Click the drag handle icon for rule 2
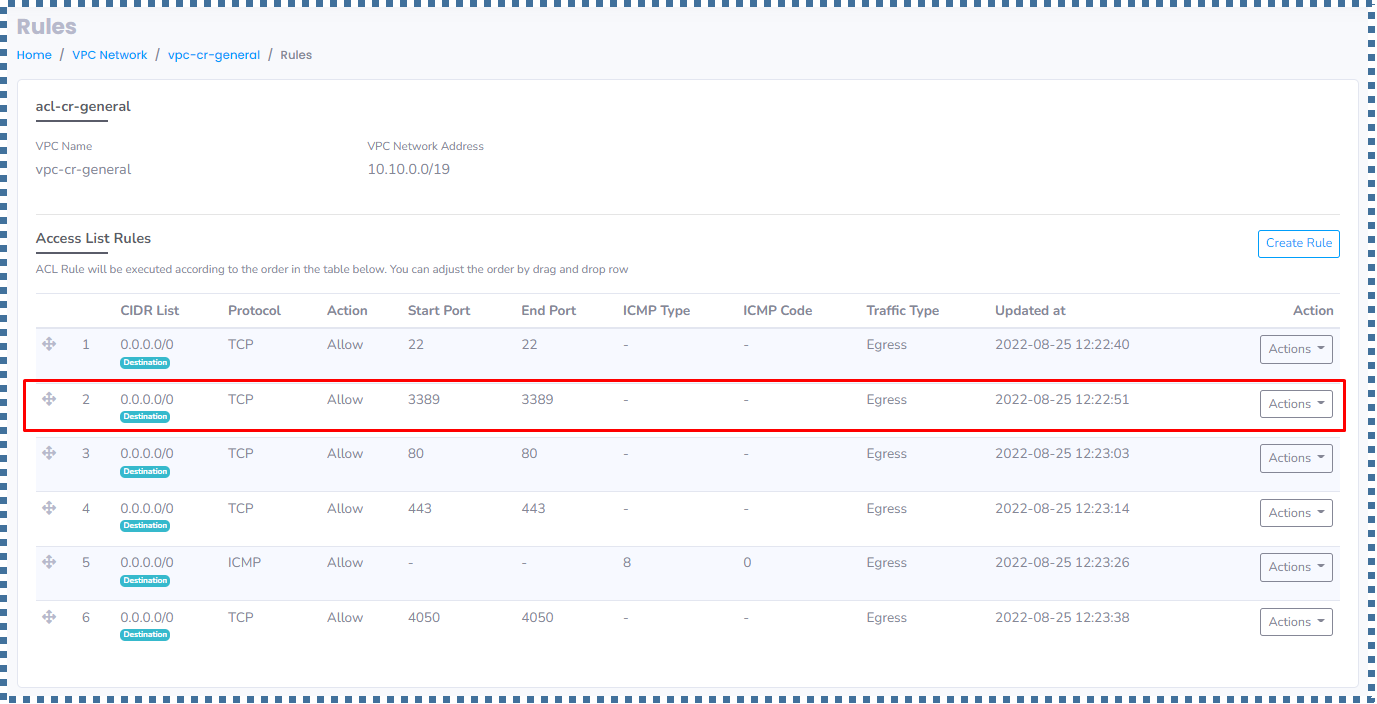1377x704 pixels. tap(49, 399)
